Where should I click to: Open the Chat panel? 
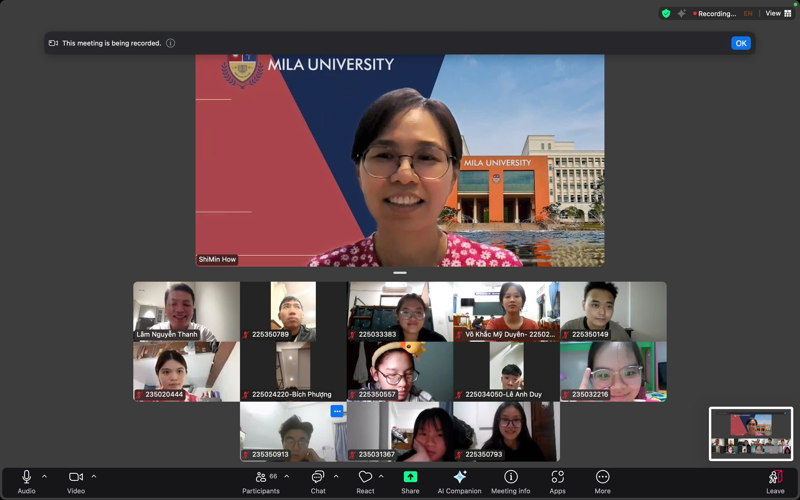pyautogui.click(x=318, y=482)
